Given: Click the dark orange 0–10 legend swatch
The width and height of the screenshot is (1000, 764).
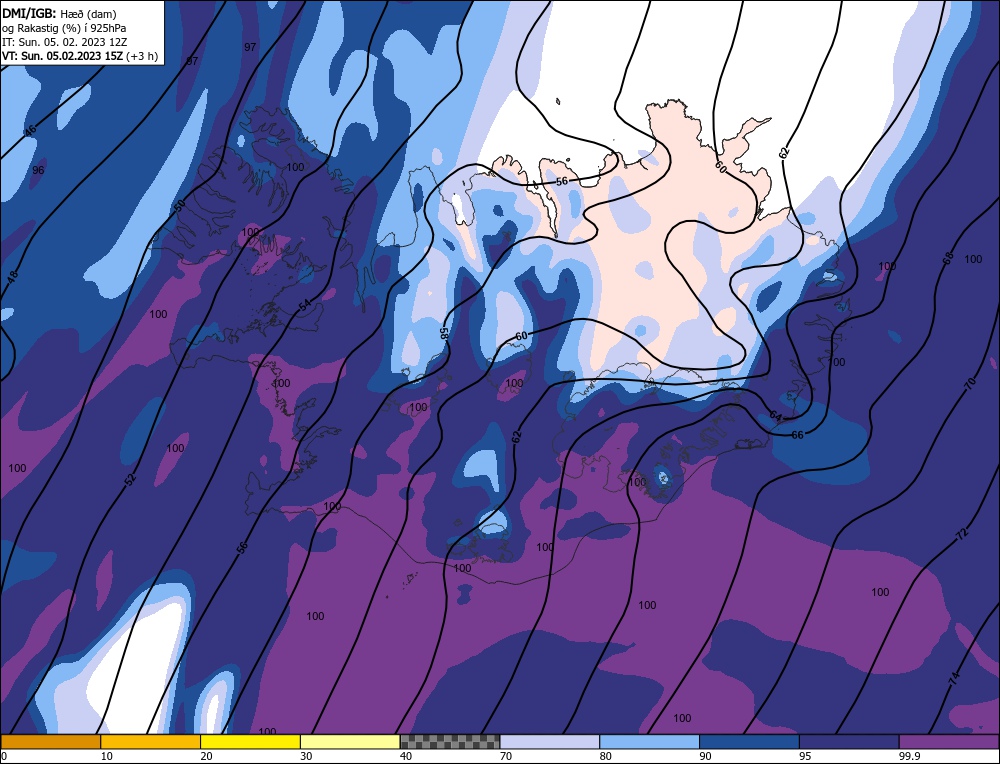Looking at the screenshot, I should (50, 742).
